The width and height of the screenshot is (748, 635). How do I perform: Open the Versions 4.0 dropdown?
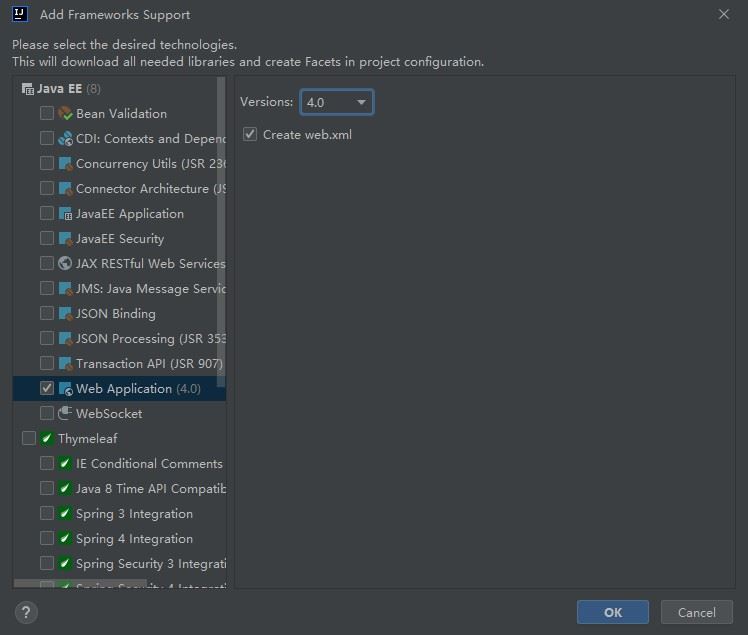point(337,102)
